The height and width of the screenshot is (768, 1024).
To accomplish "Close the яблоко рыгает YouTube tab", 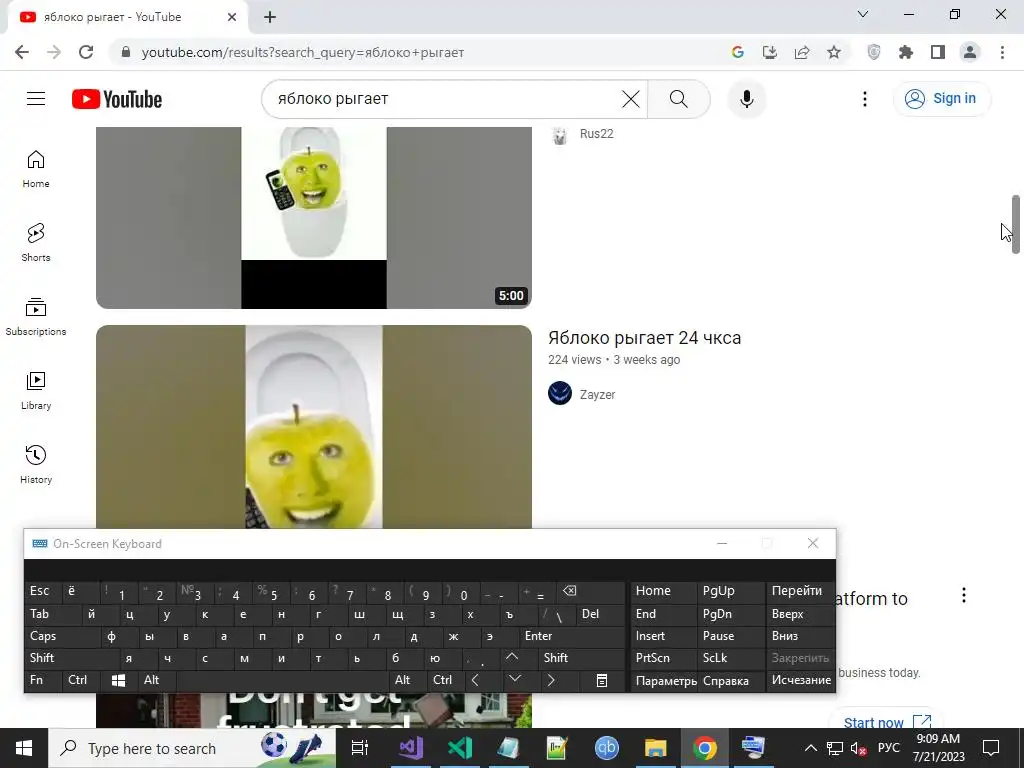I will (232, 17).
